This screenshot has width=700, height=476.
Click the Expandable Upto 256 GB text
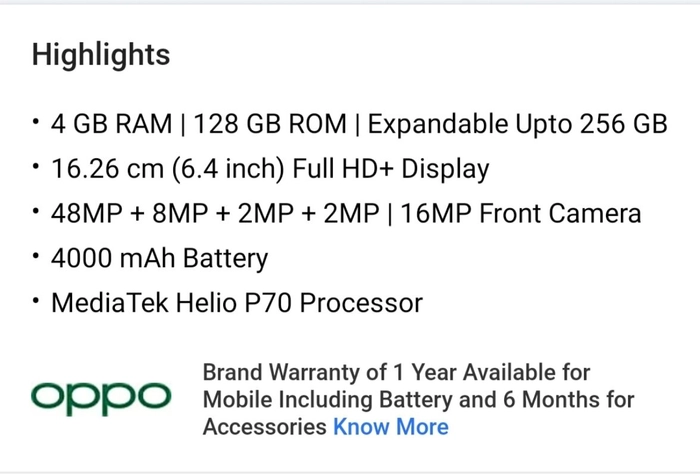pyautogui.click(x=517, y=124)
